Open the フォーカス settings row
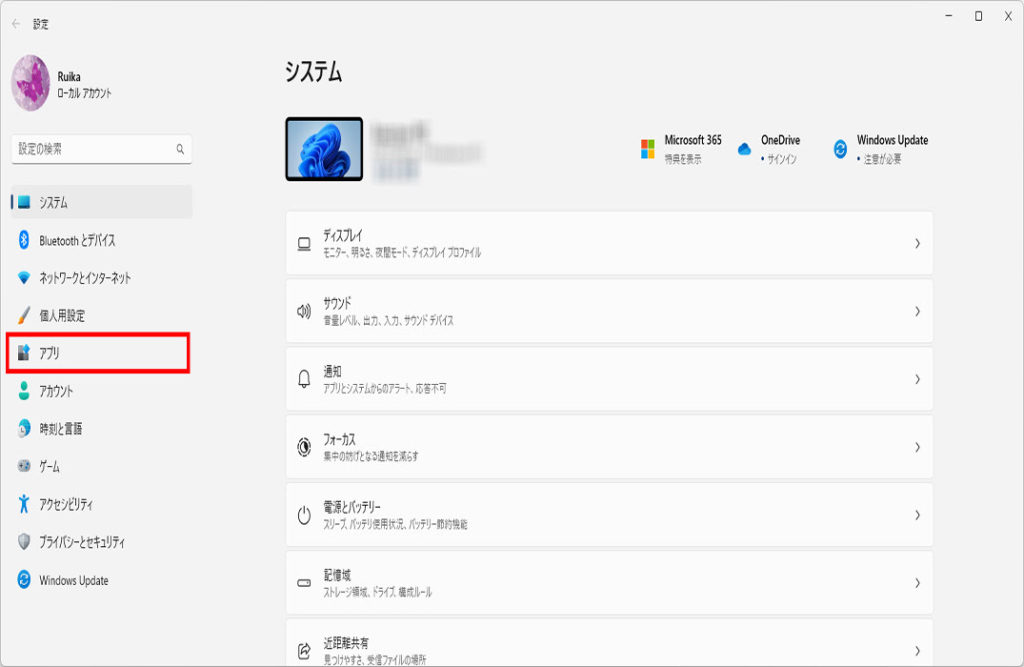The width and height of the screenshot is (1024, 667). (608, 447)
